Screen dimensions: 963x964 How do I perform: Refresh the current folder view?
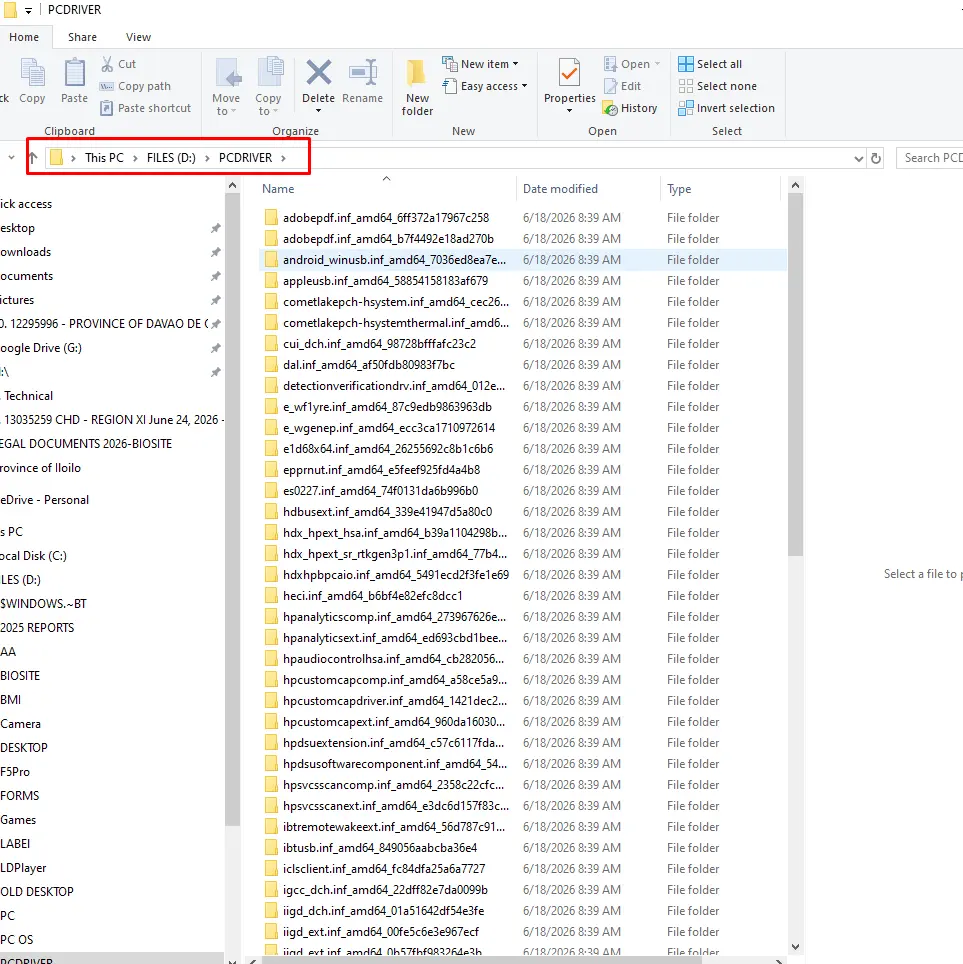(876, 159)
